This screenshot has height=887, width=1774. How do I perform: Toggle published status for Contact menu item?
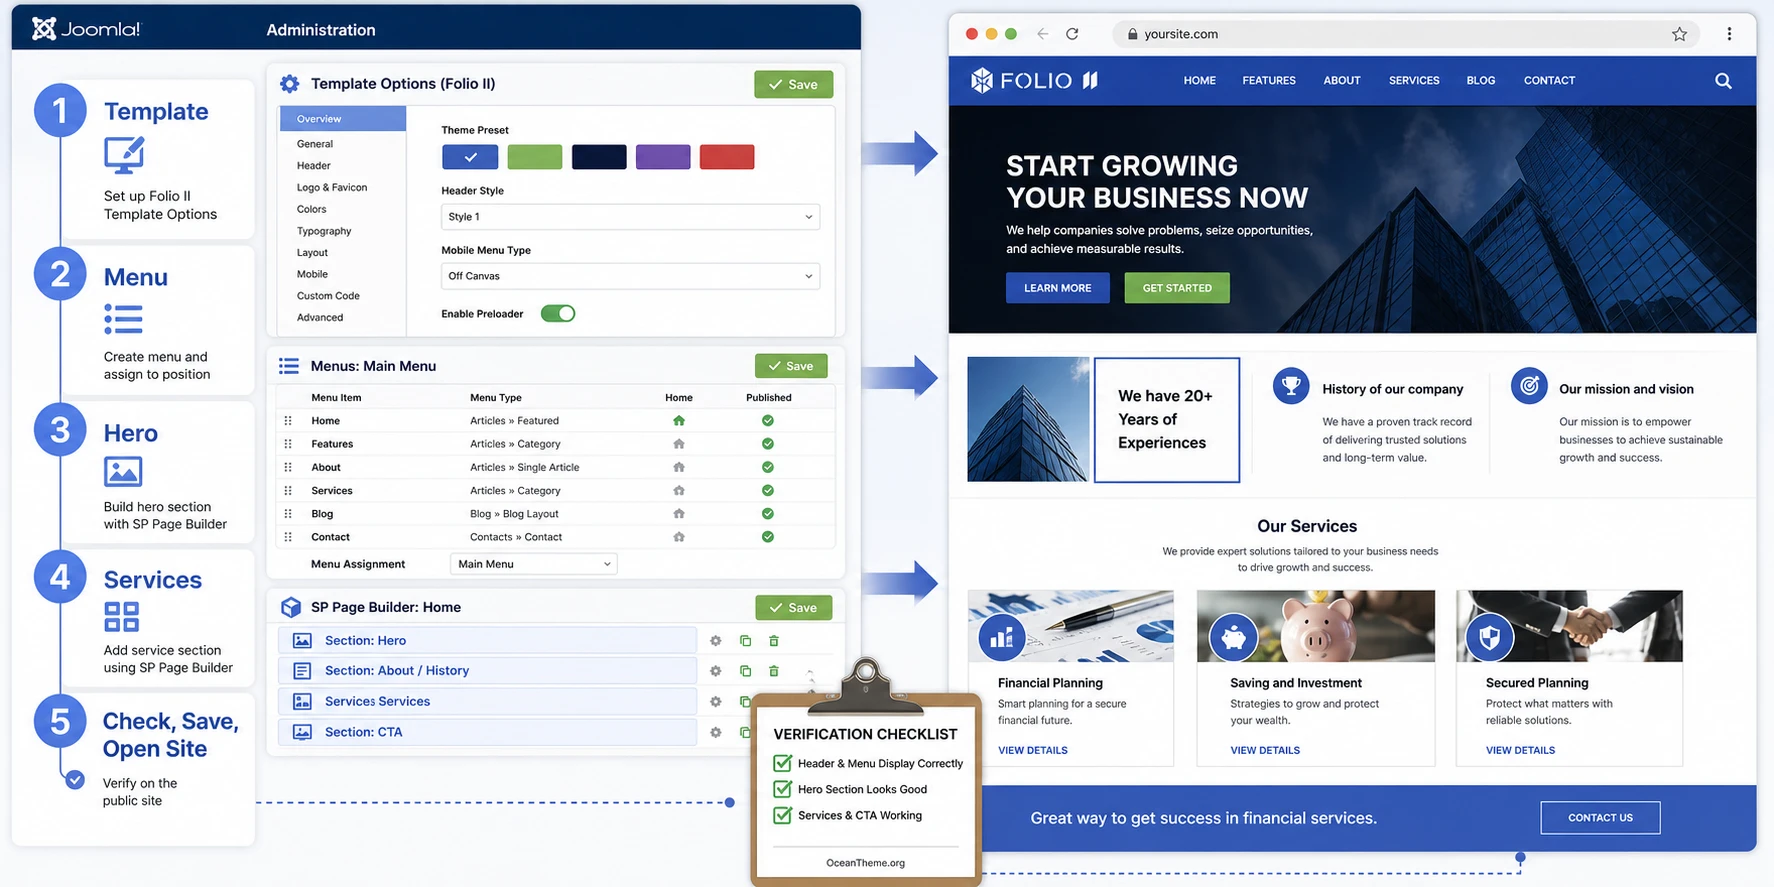[768, 537]
